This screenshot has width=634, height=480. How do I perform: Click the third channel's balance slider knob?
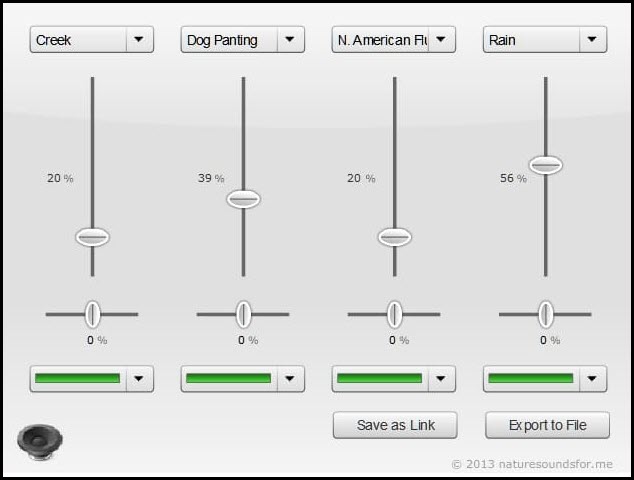tap(394, 314)
